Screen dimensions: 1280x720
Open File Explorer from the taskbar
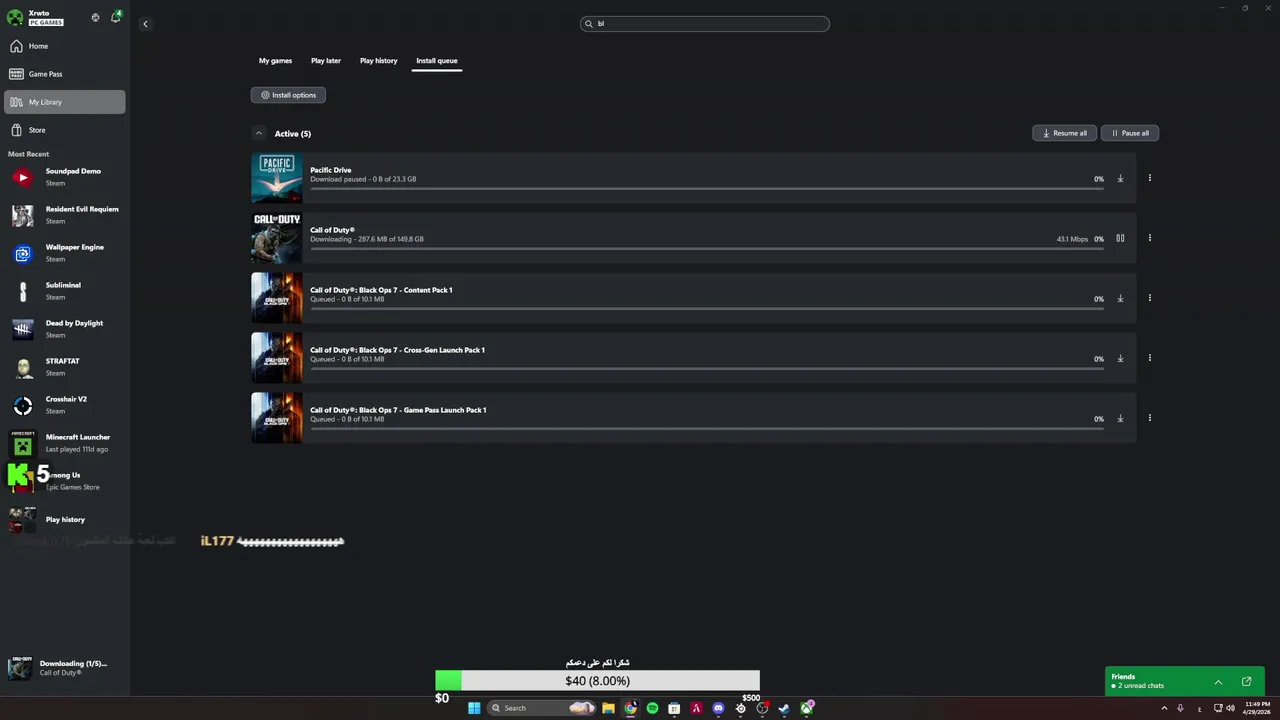(608, 708)
